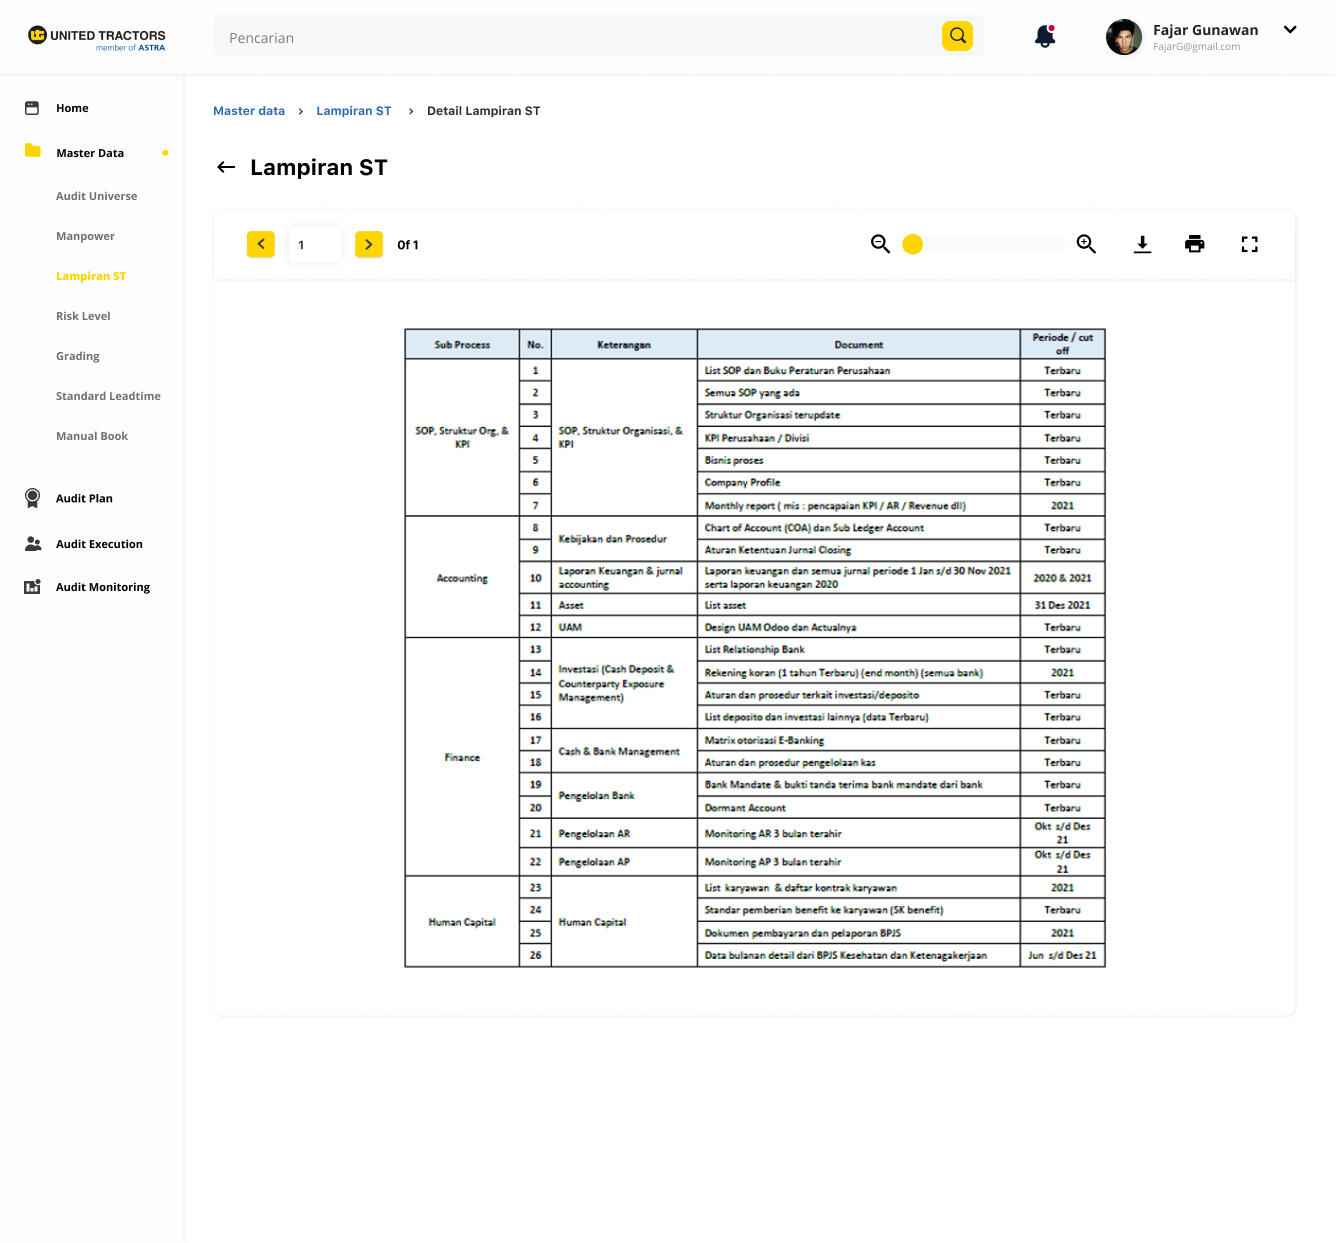Expand the Audit Plan sidebar menu
The width and height of the screenshot is (1336, 1243).
pos(84,498)
